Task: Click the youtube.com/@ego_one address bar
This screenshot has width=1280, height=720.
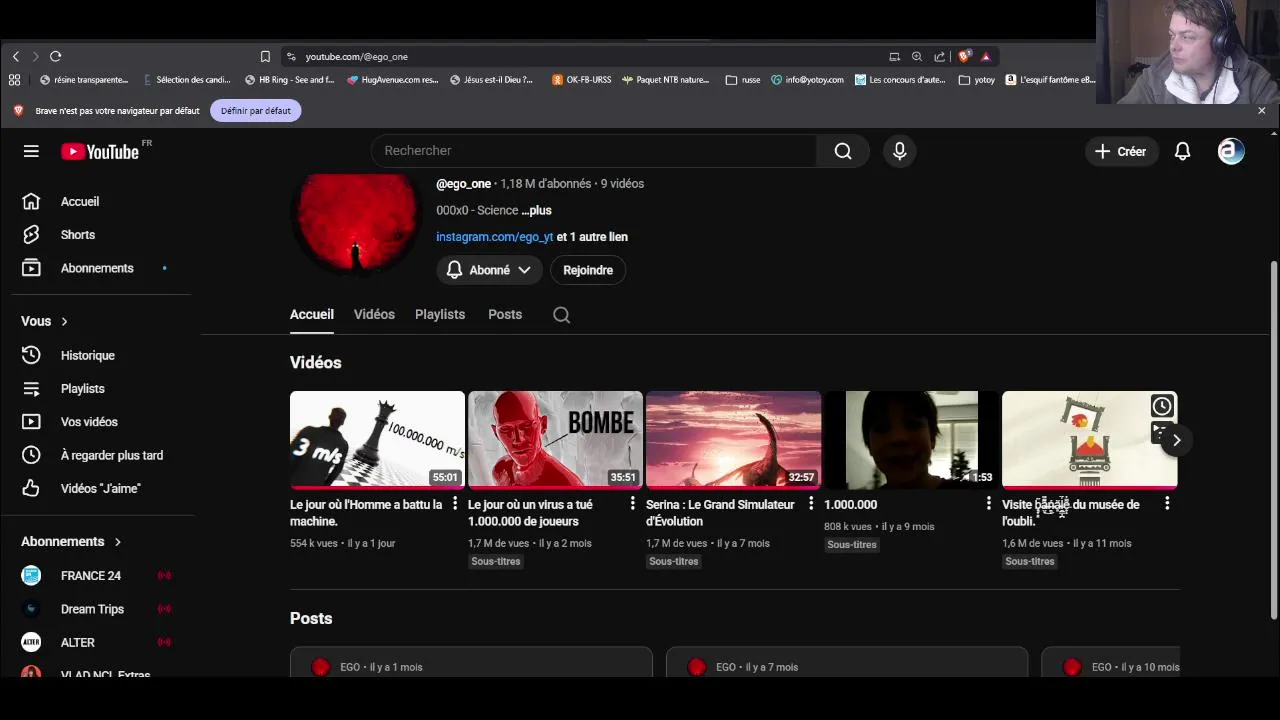Action: coord(355,57)
